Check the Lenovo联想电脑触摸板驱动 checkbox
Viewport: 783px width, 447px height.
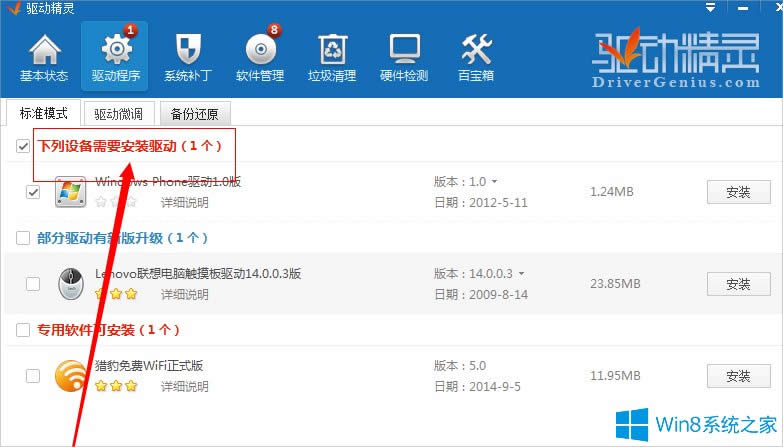pos(33,284)
